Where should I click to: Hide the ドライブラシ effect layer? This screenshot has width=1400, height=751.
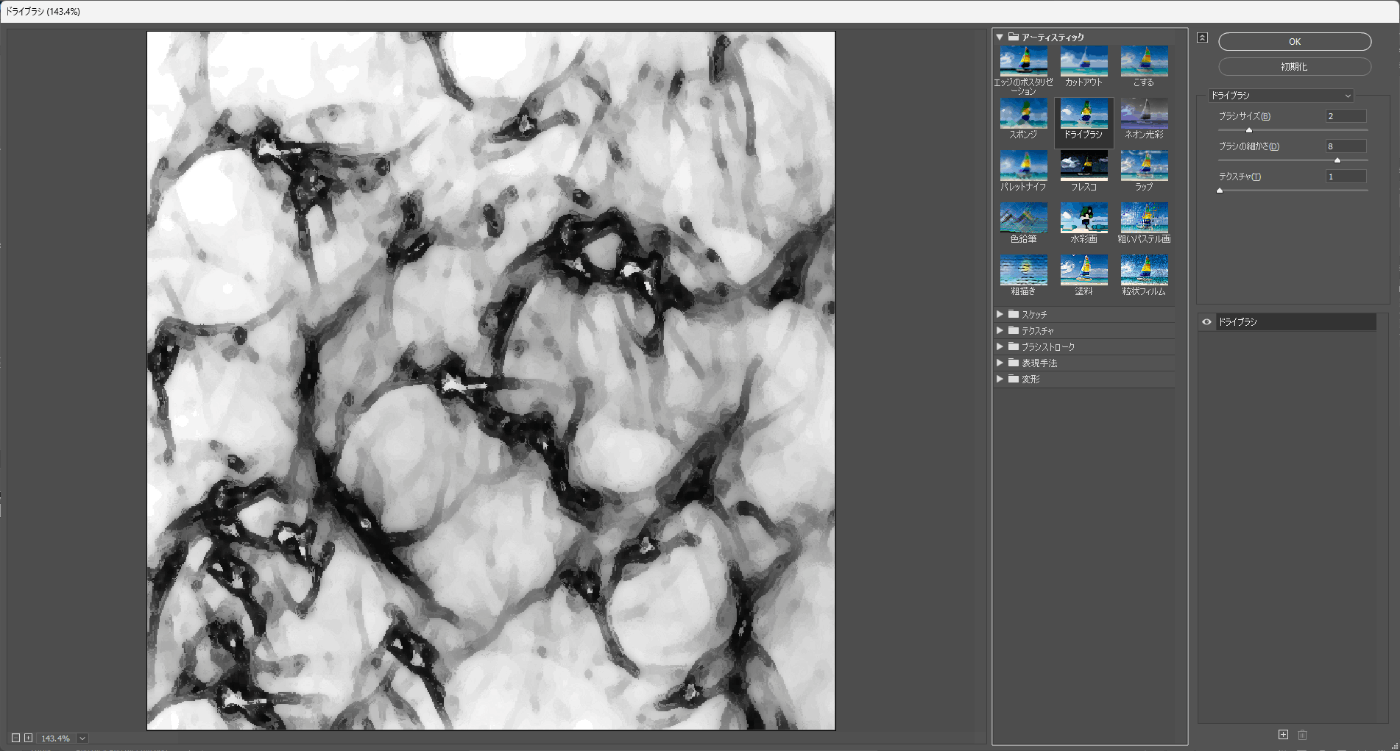(x=1207, y=322)
